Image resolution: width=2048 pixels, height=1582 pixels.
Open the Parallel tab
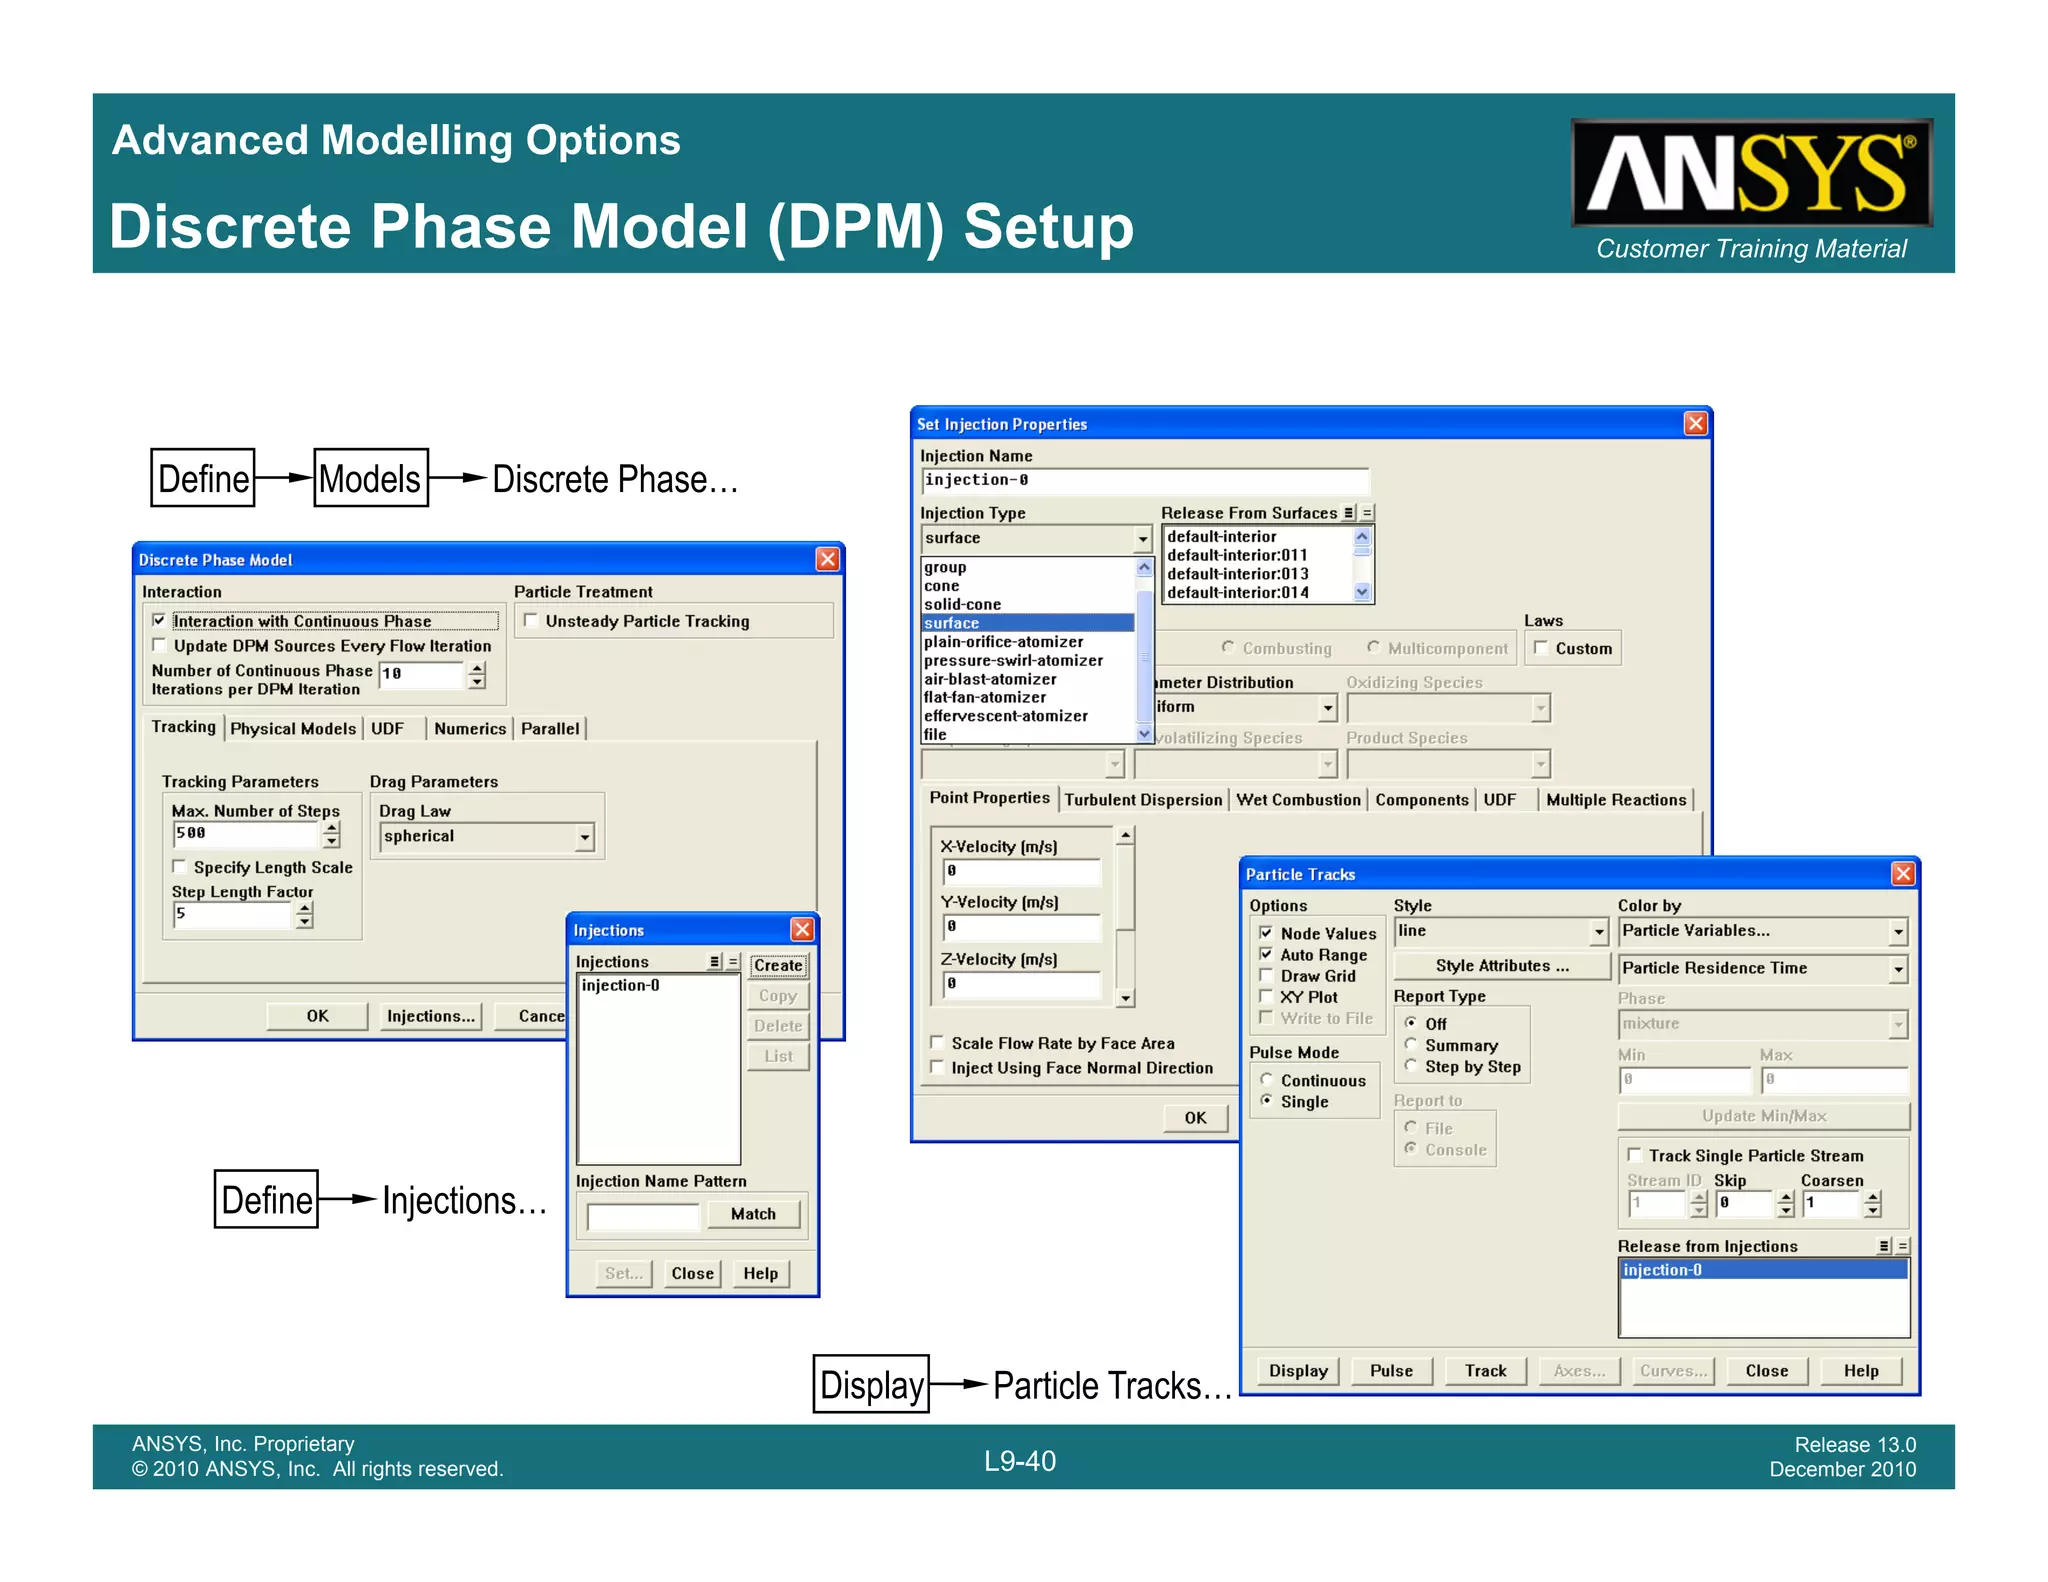[550, 729]
